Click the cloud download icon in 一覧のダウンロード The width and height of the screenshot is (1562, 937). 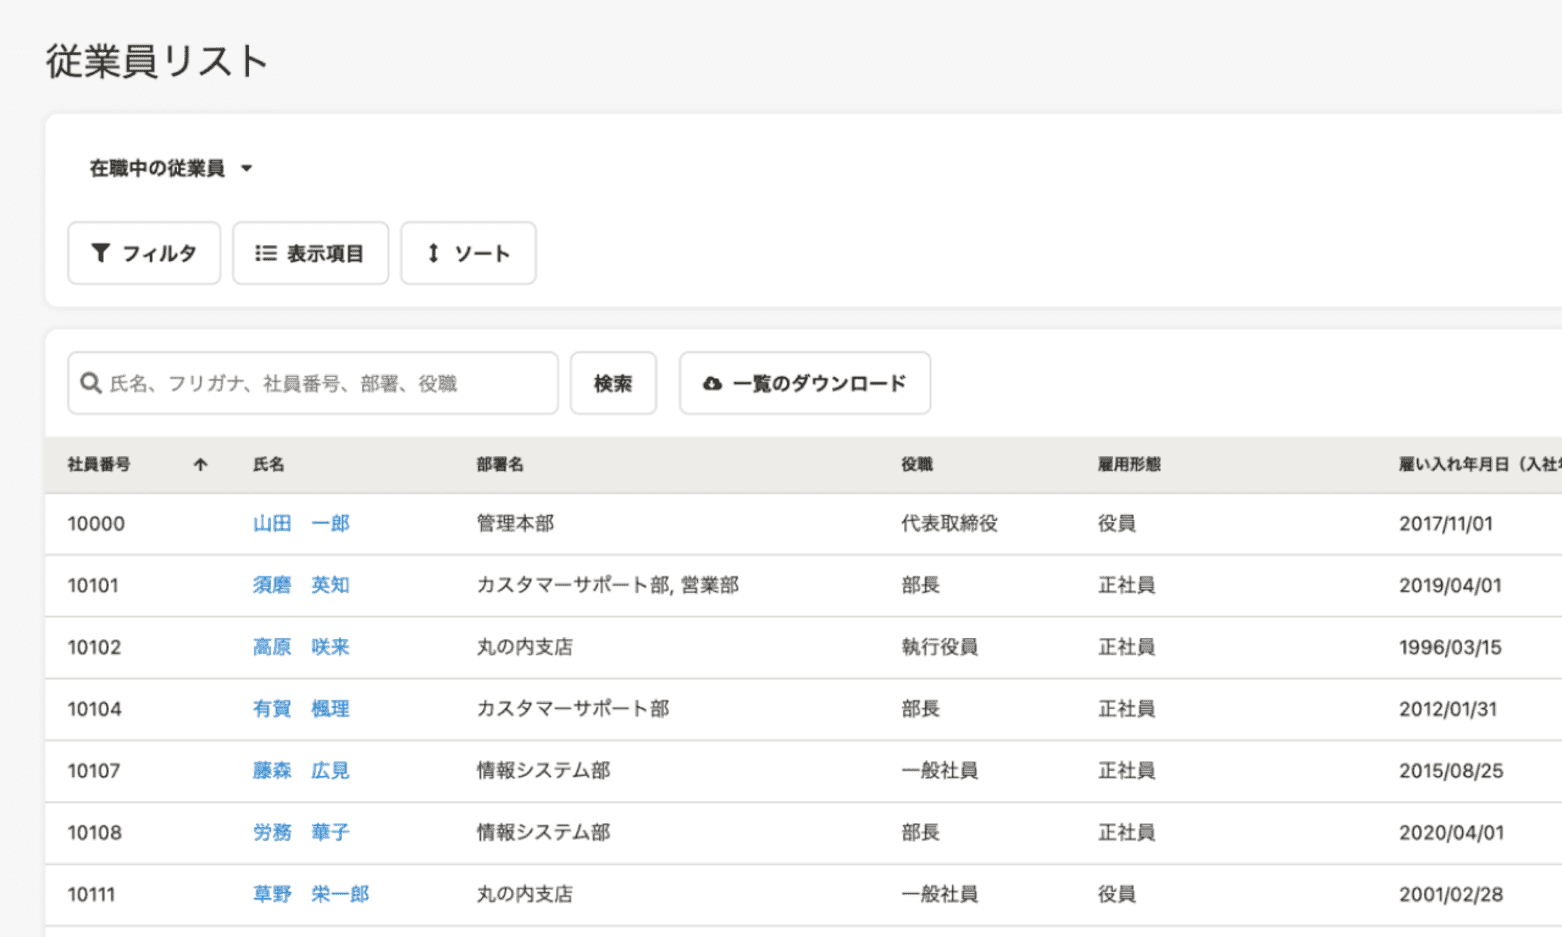point(712,383)
